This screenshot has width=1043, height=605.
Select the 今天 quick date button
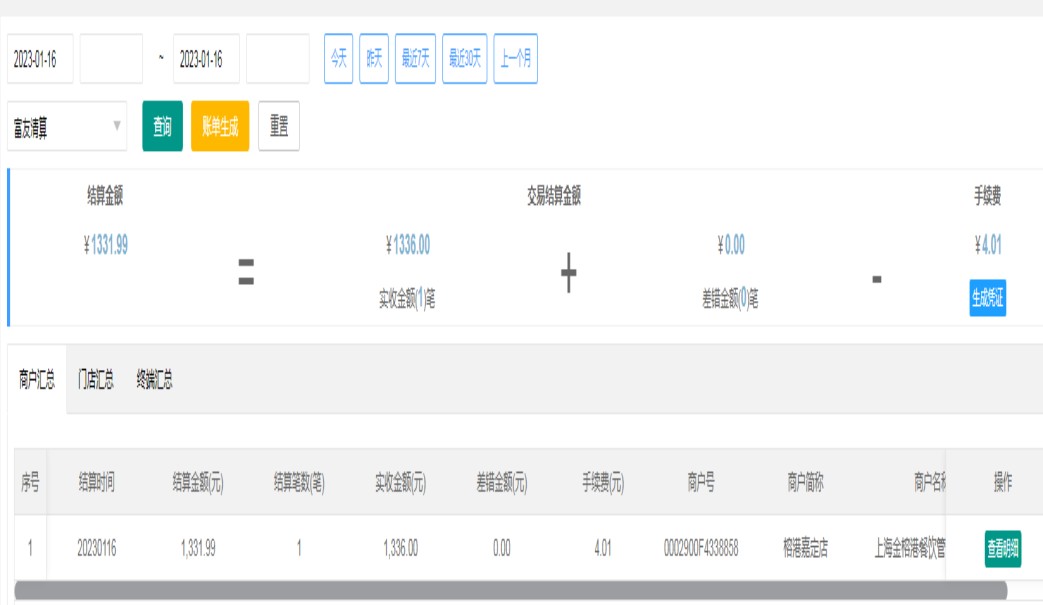pyautogui.click(x=338, y=59)
